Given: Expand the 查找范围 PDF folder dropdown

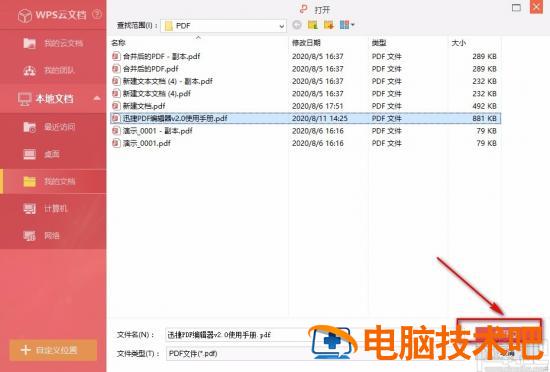Looking at the screenshot, I should click(x=281, y=26).
